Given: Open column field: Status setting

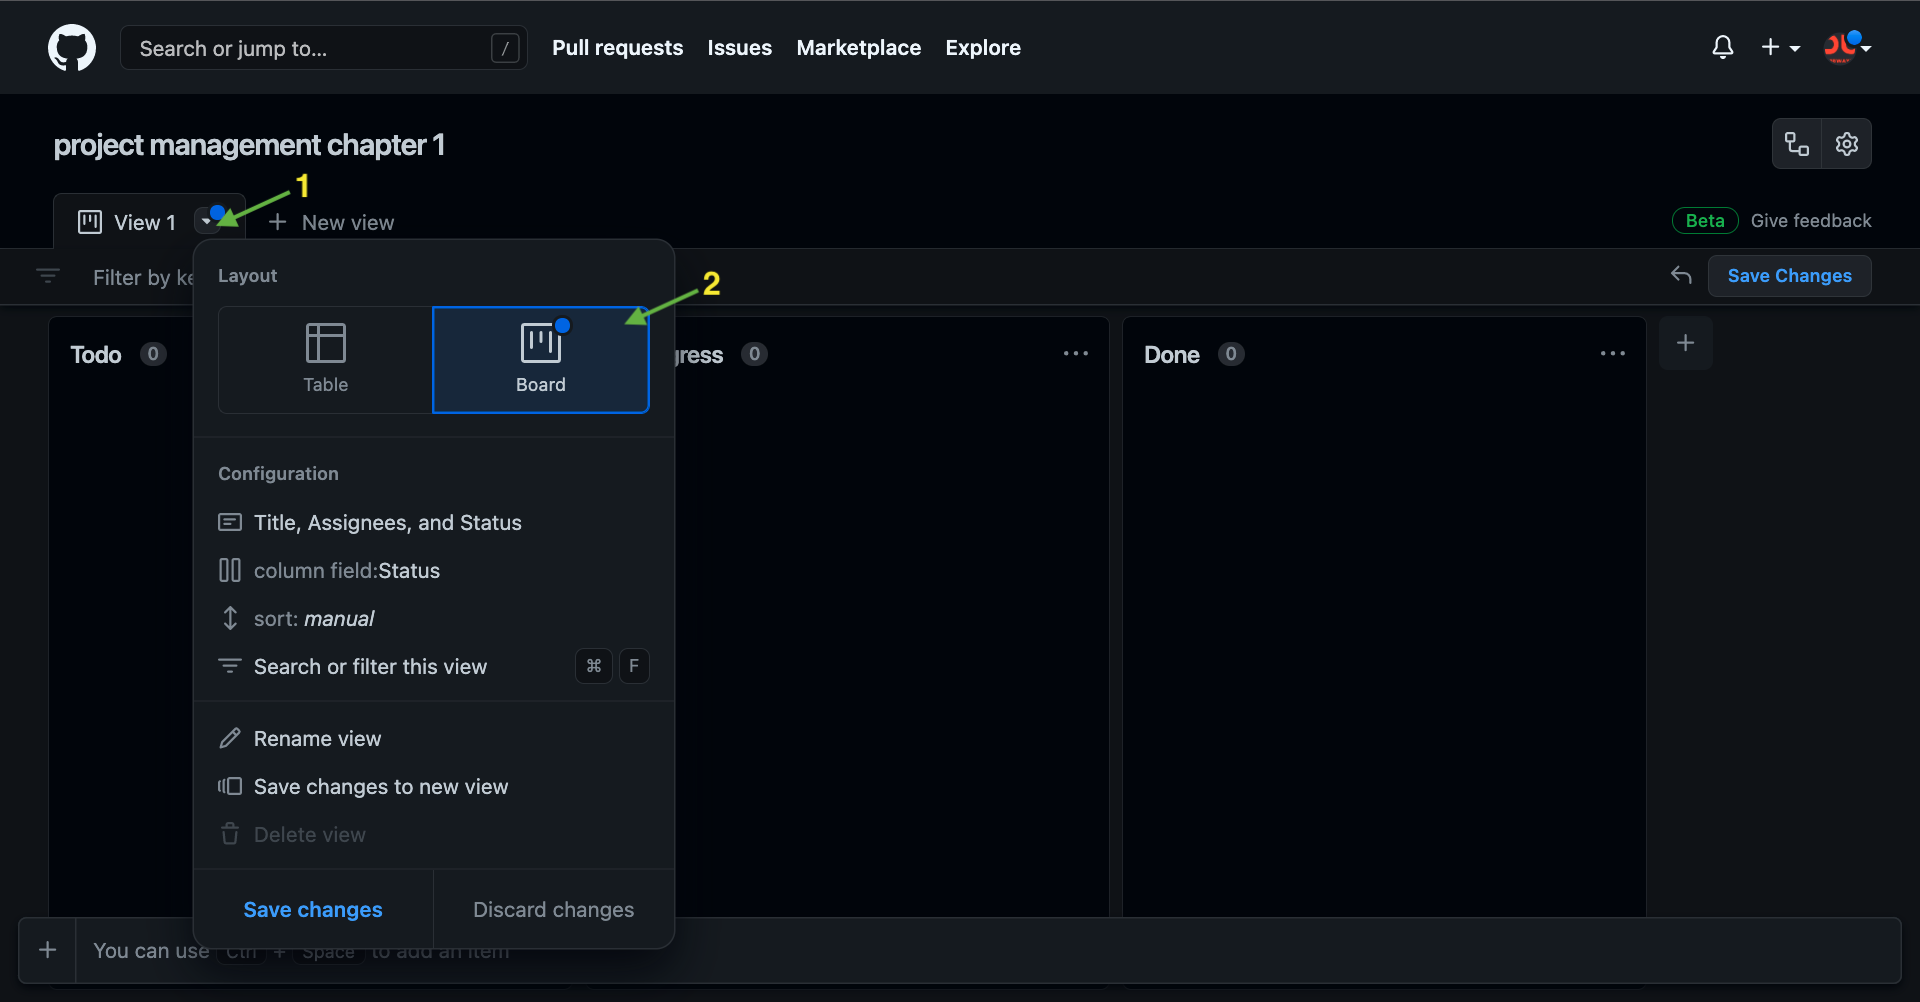Looking at the screenshot, I should click(346, 571).
